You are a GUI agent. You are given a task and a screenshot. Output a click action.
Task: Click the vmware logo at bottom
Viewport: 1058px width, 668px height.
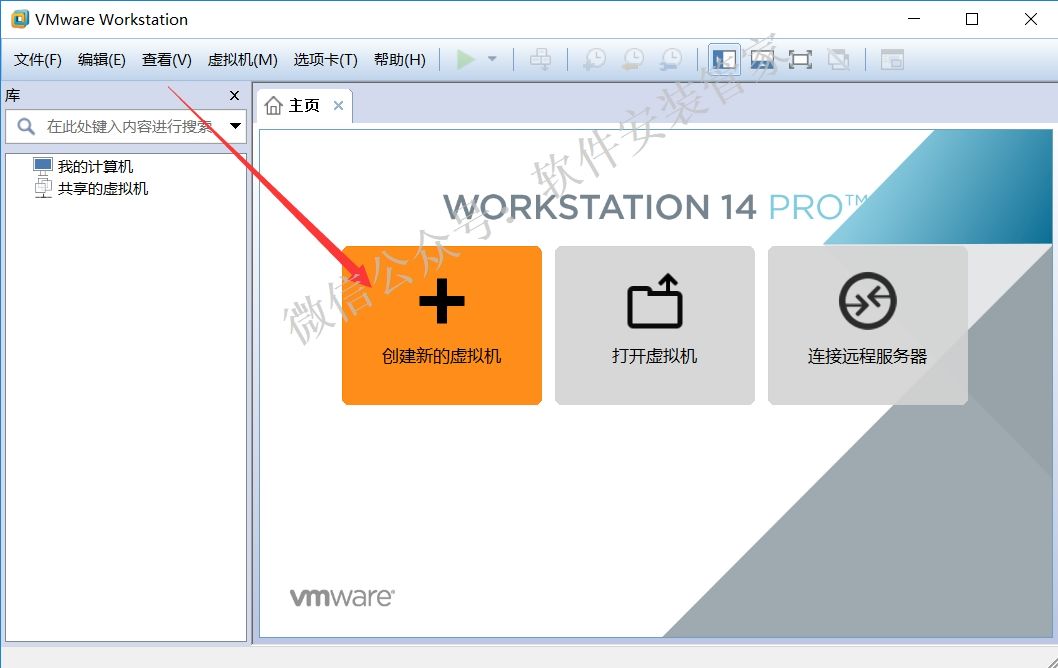click(342, 597)
